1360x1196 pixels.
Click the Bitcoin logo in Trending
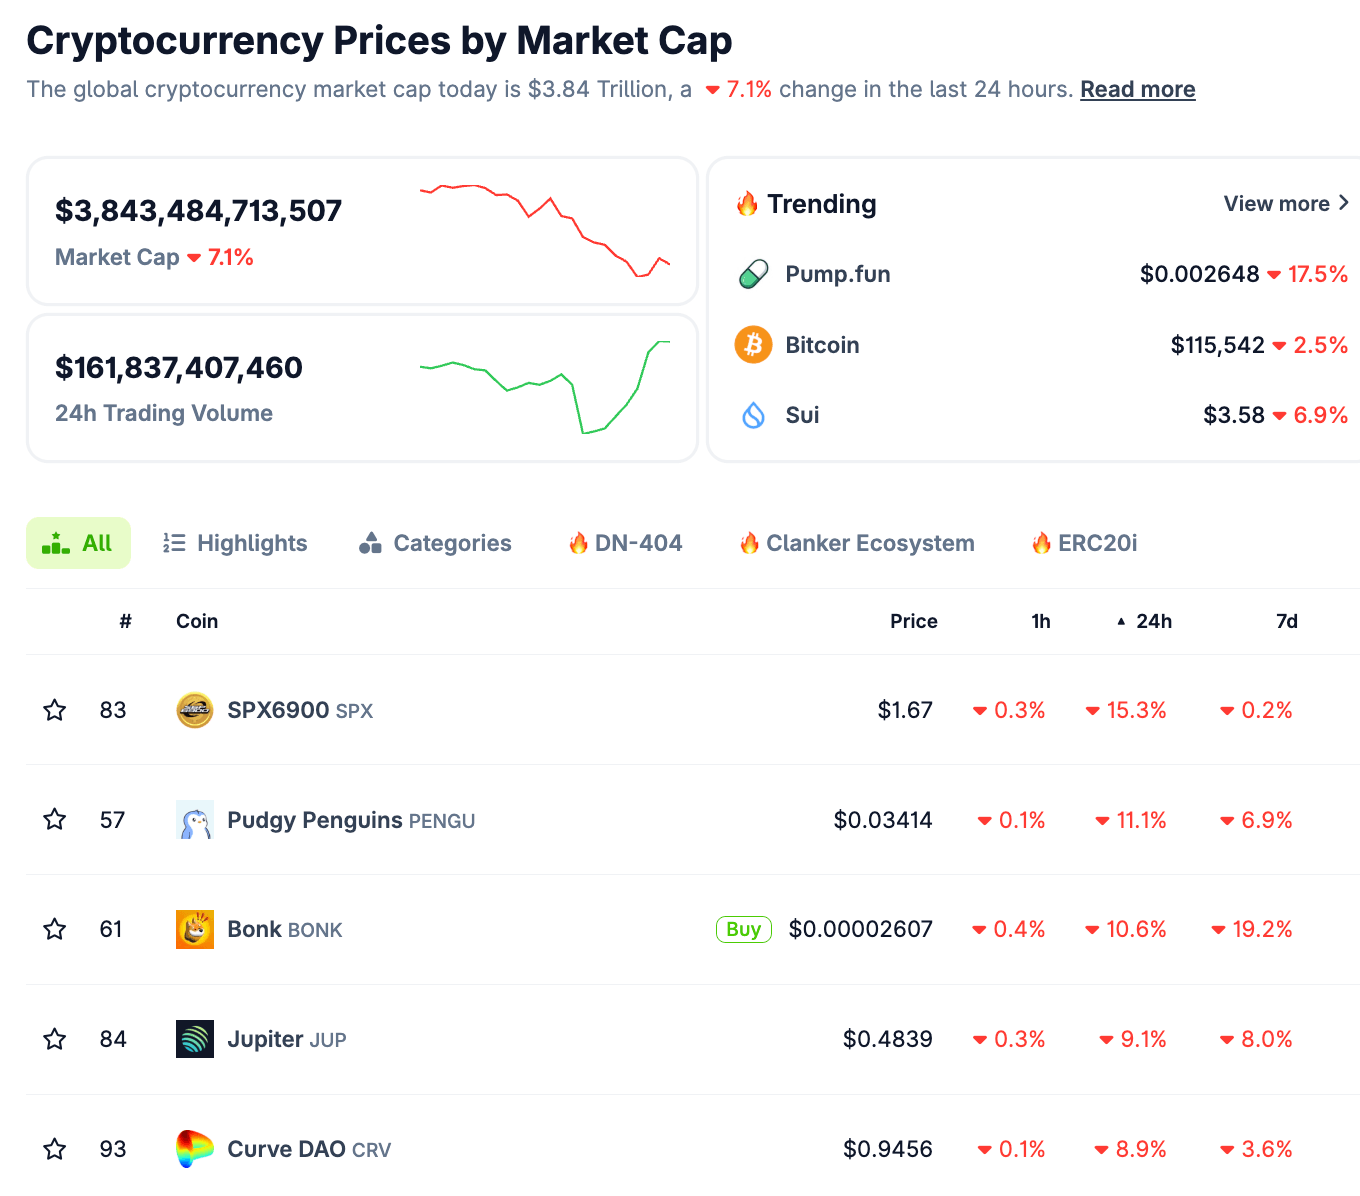(x=753, y=344)
